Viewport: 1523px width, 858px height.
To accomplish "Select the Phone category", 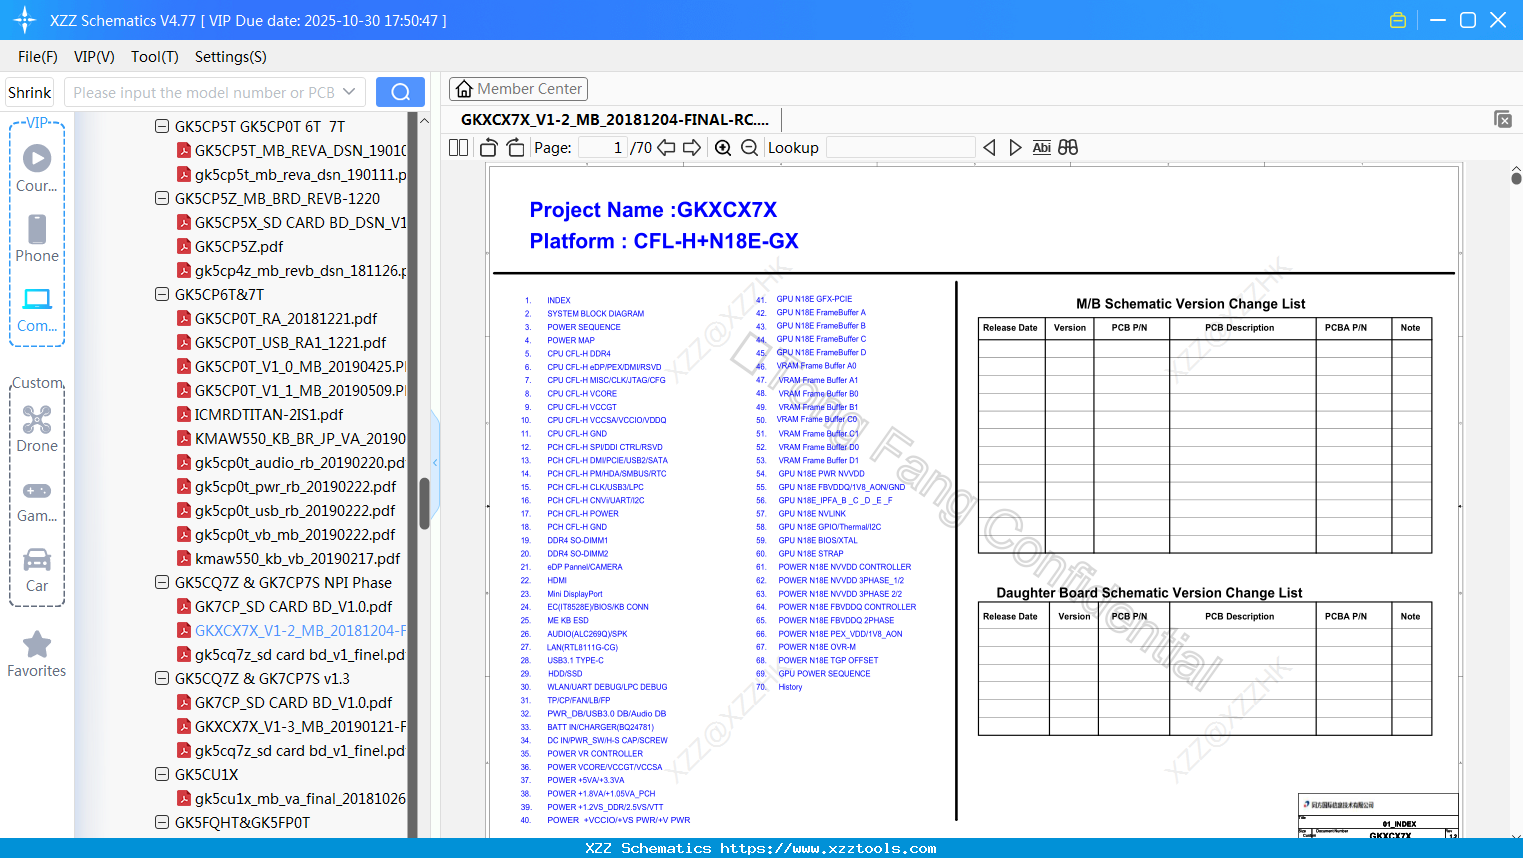I will coord(37,239).
